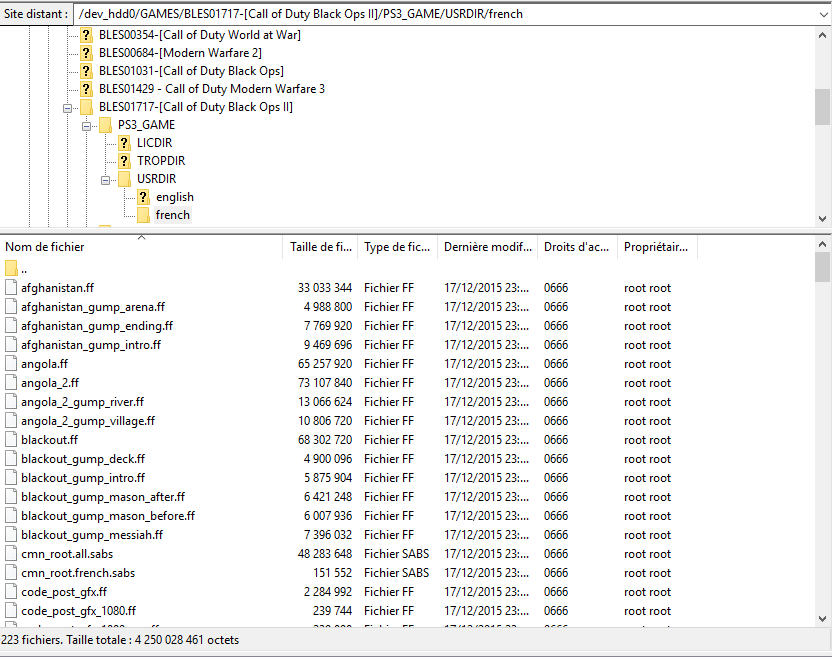Click the french folder icon in tree
The height and width of the screenshot is (660, 832).
143,215
